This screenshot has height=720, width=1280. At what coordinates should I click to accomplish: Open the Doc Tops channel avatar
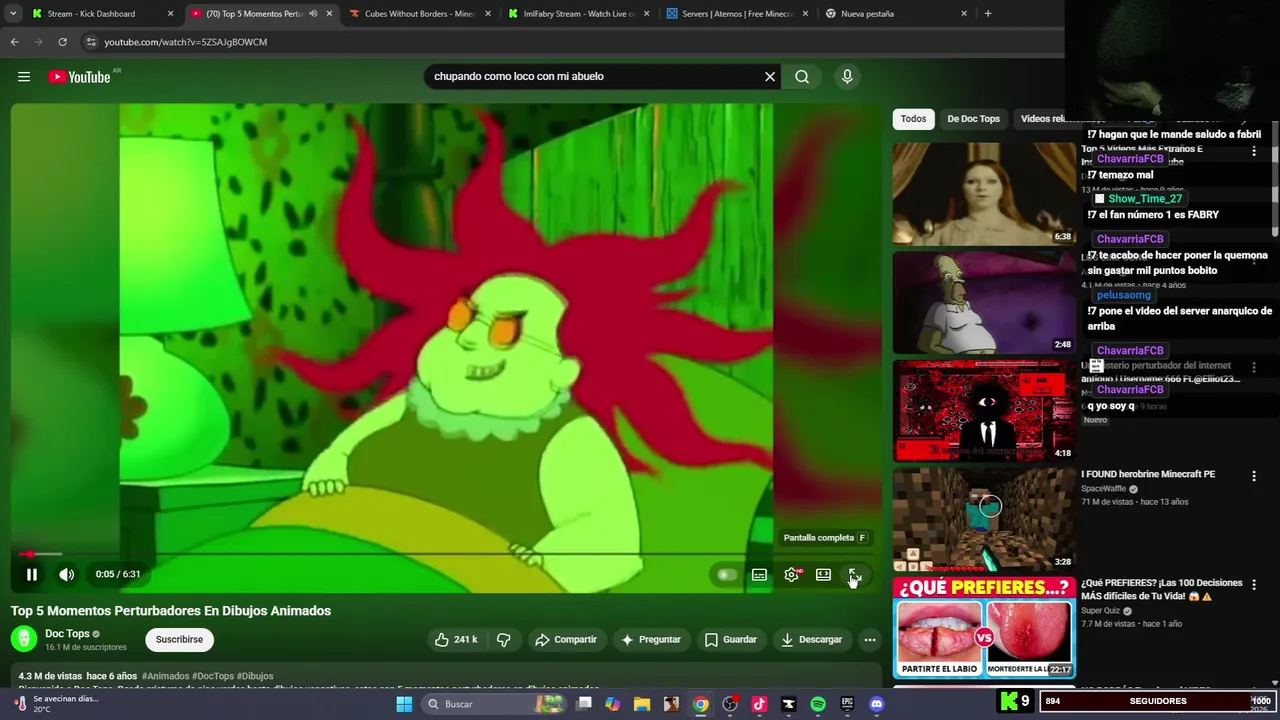pyautogui.click(x=24, y=639)
